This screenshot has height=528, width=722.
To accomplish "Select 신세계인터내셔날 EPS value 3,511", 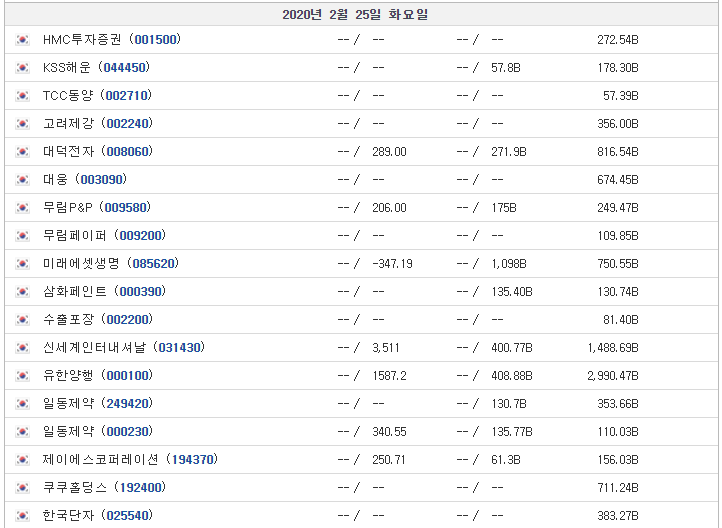I will [385, 348].
